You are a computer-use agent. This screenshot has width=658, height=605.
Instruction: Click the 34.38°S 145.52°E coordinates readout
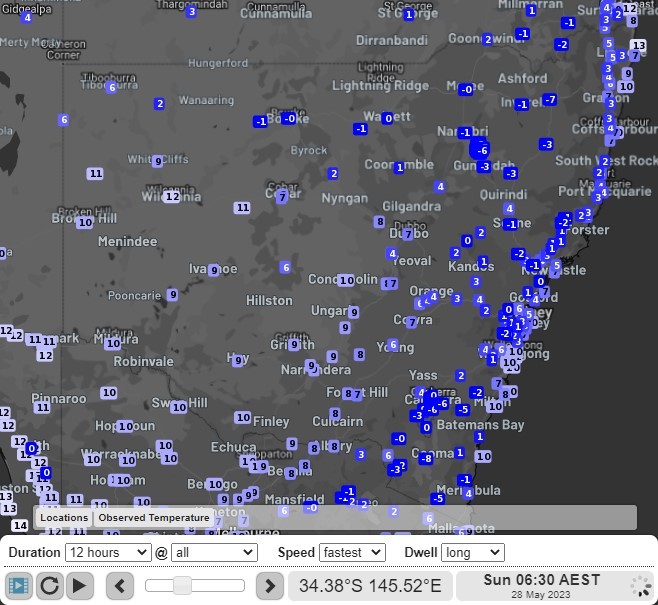(x=370, y=586)
